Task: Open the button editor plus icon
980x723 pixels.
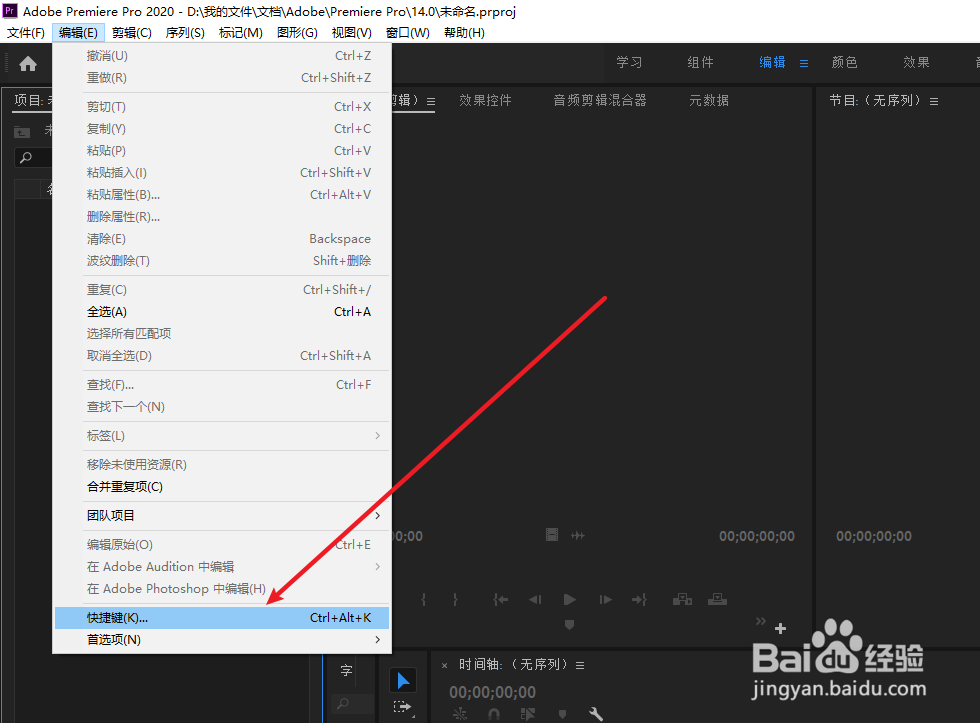Action: pos(780,629)
